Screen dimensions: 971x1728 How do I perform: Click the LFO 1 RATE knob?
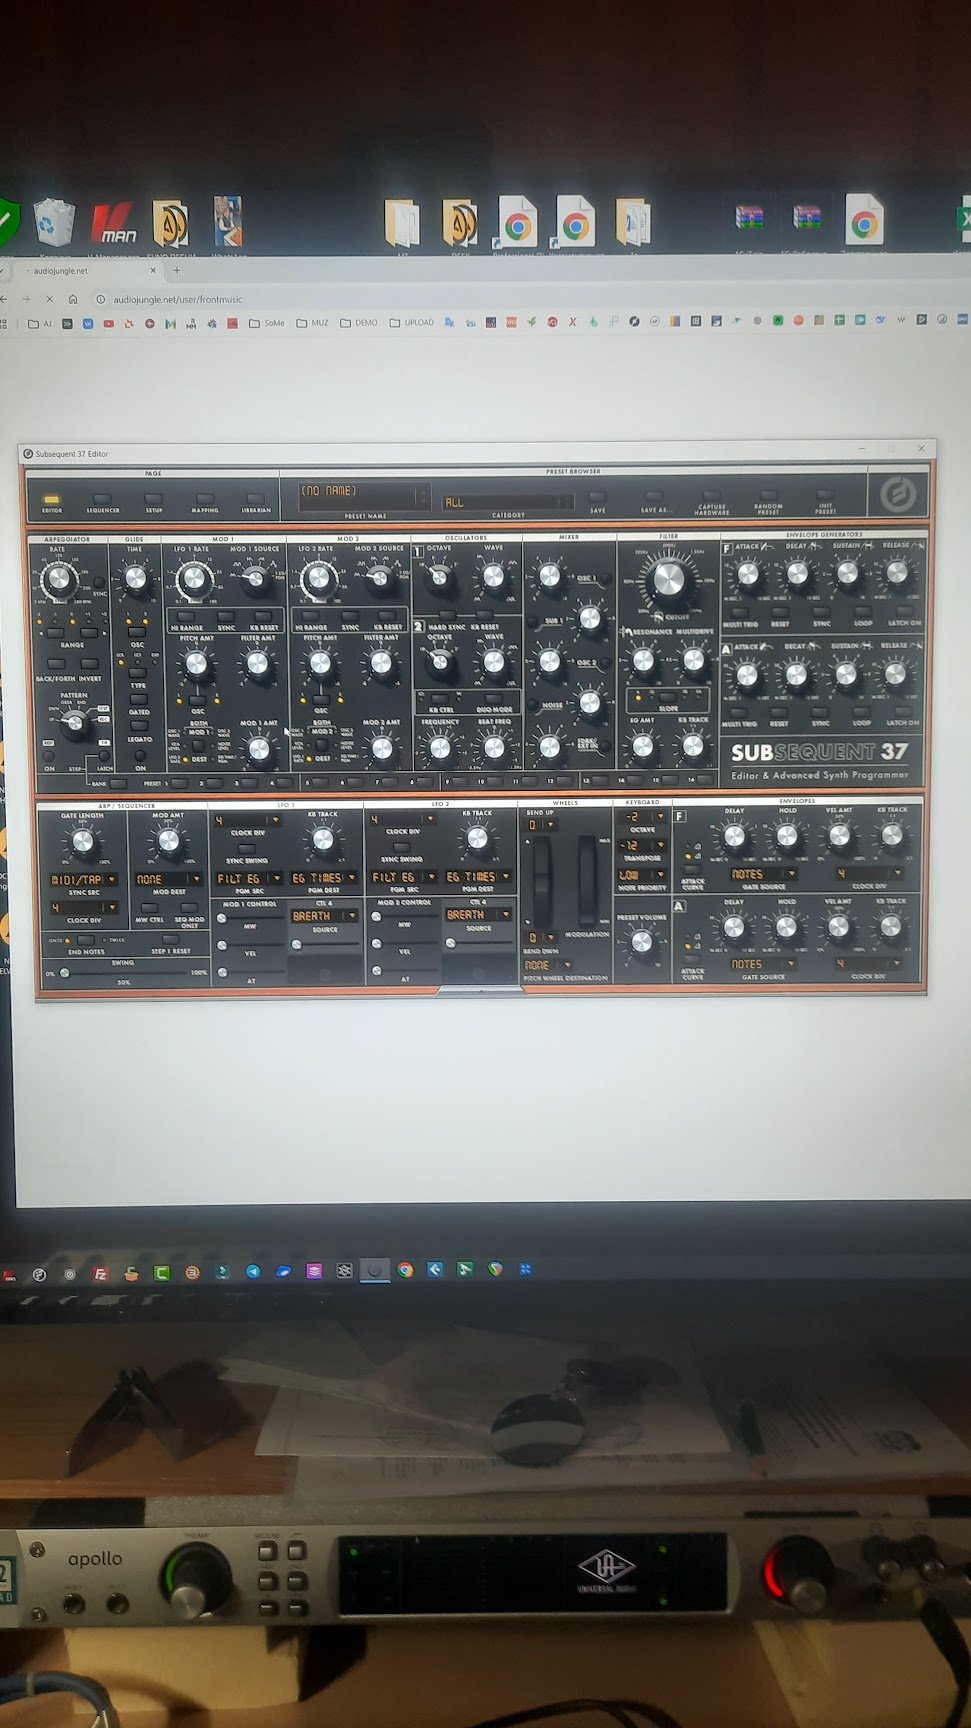[x=193, y=578]
